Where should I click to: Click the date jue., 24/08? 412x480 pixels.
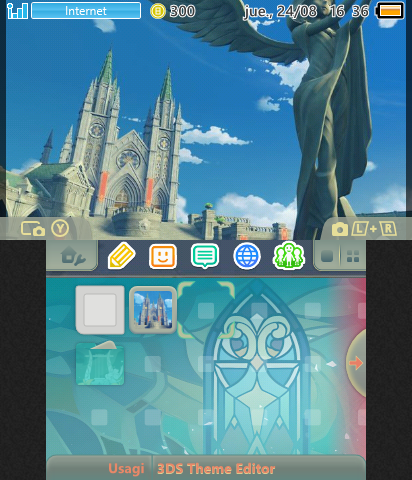point(280,12)
